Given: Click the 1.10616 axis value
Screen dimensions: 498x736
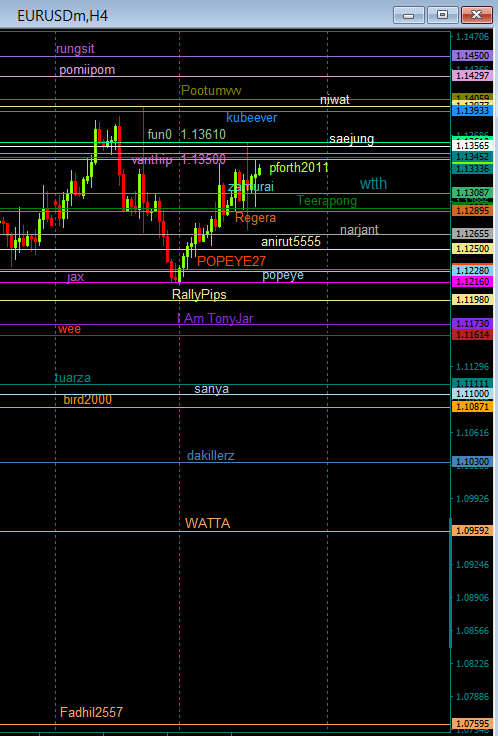Looking at the screenshot, I should click(473, 433).
